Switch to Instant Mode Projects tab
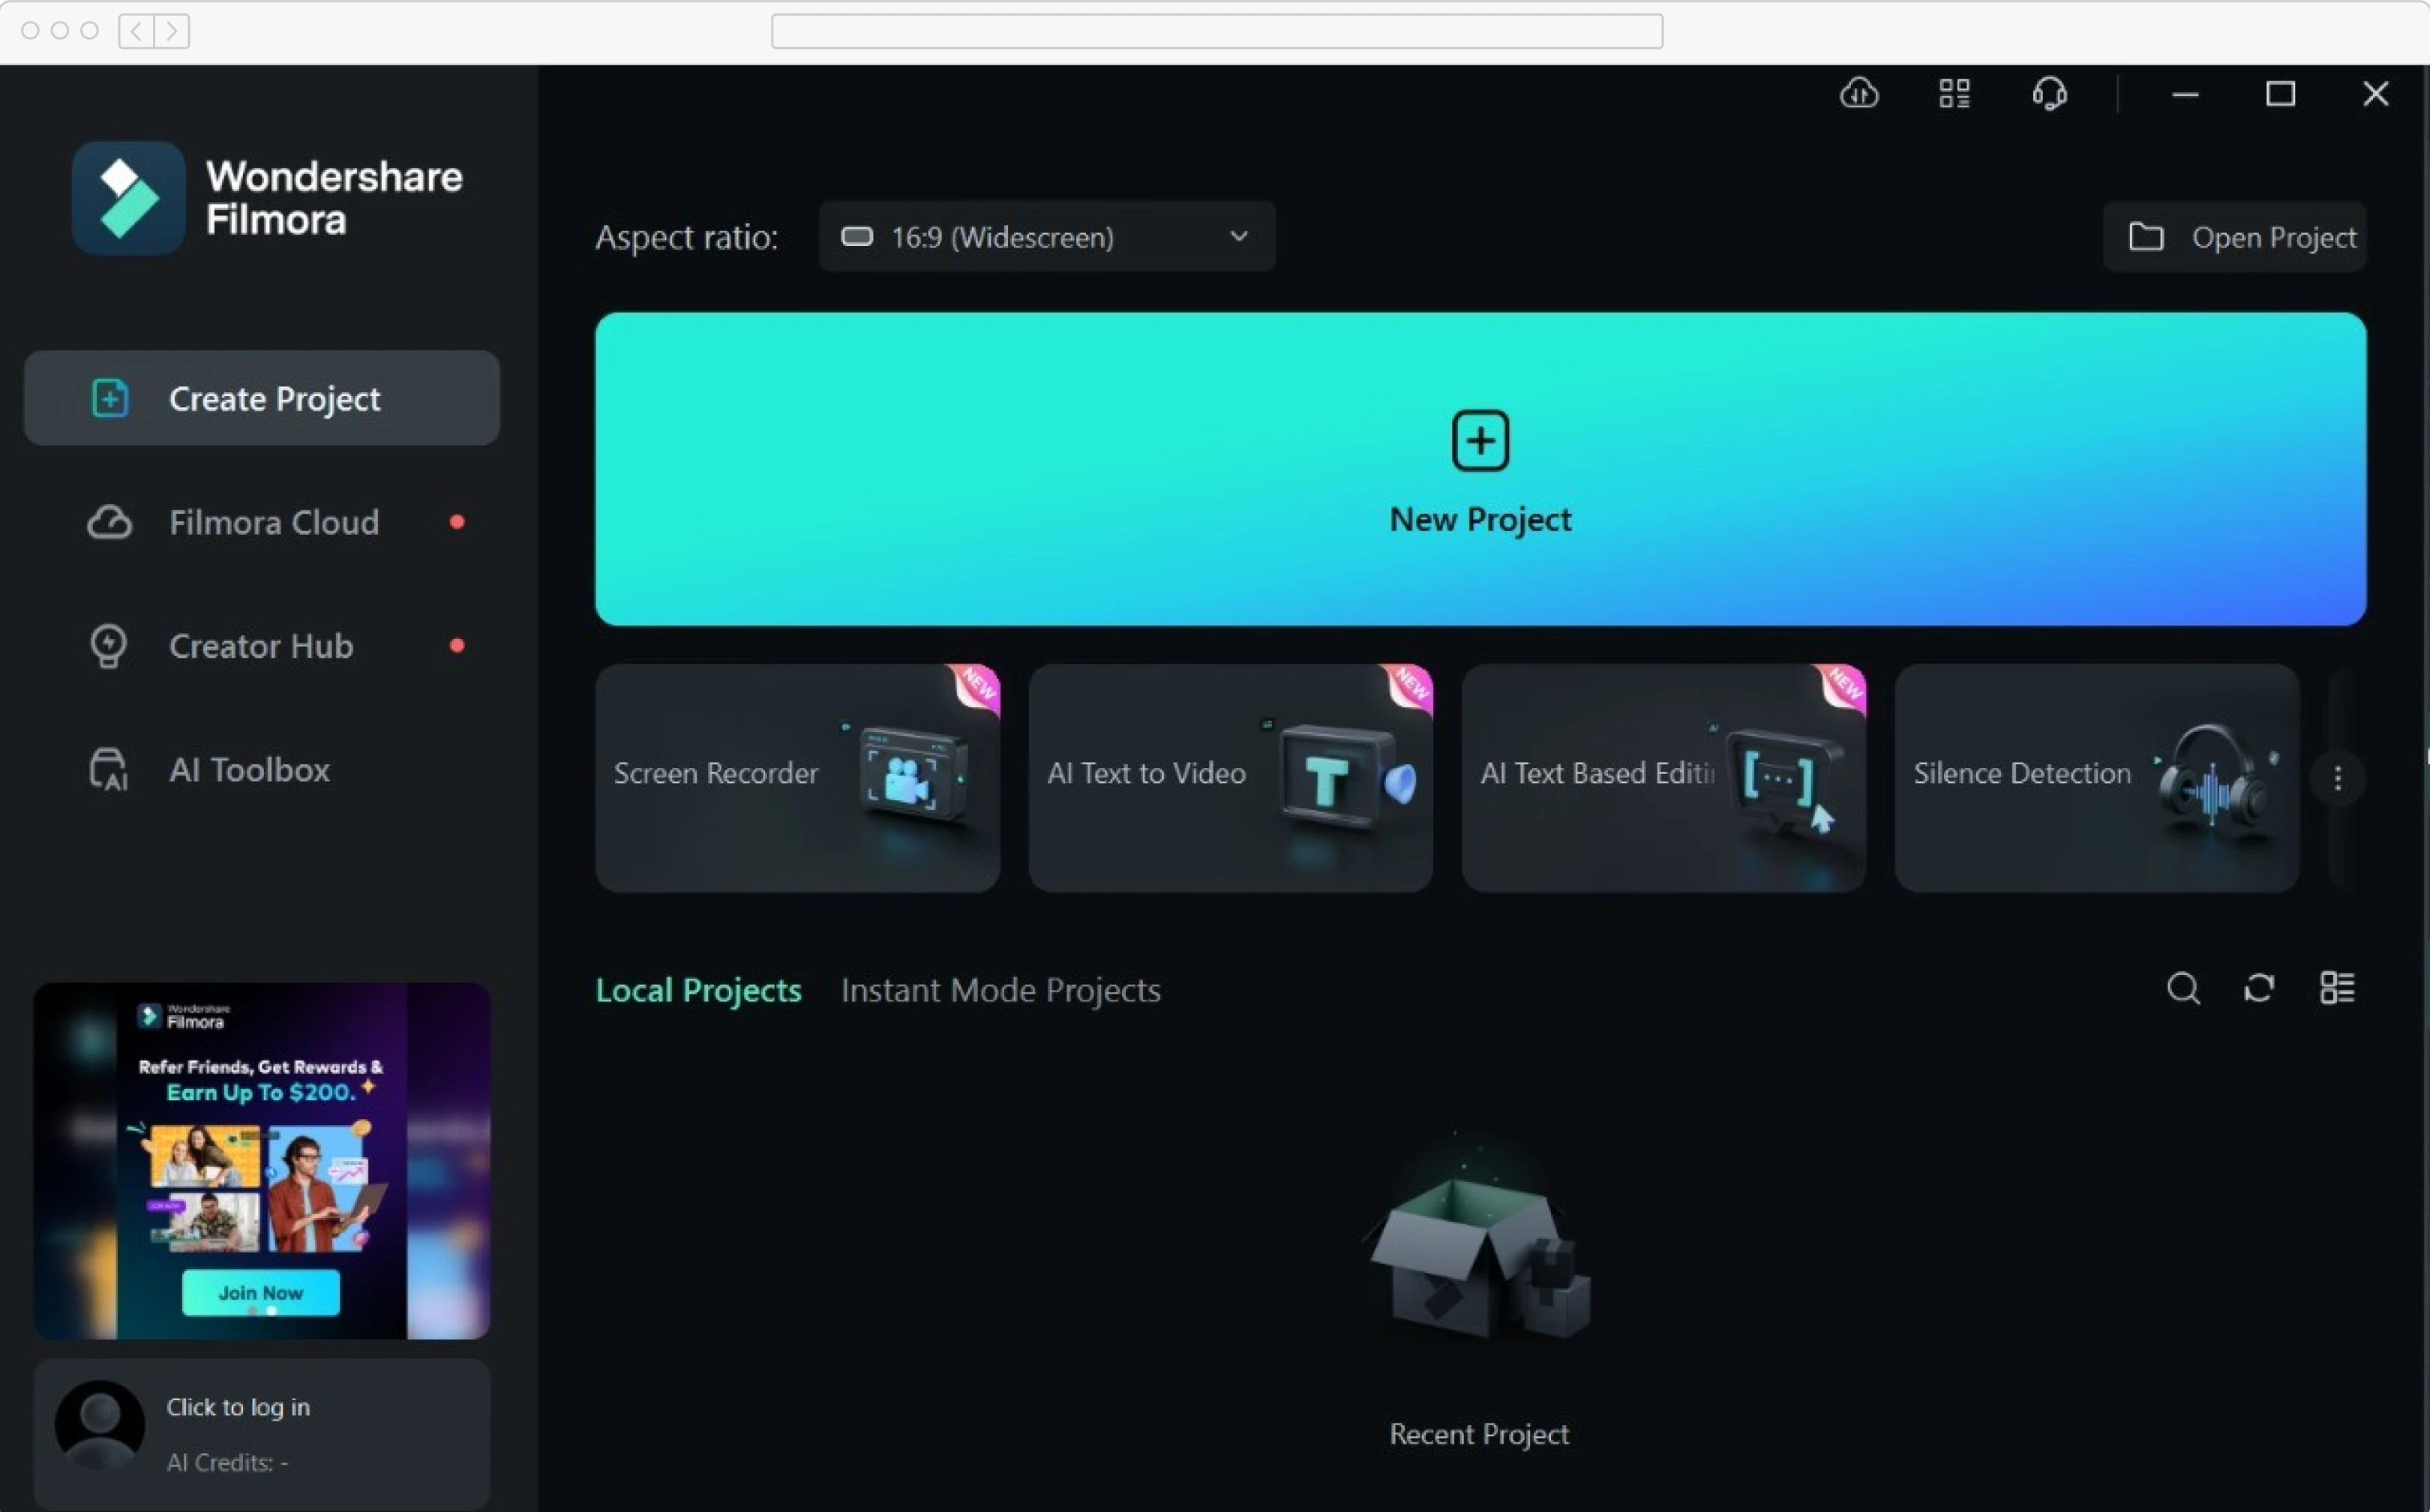The height and width of the screenshot is (1512, 2430). [x=1001, y=989]
